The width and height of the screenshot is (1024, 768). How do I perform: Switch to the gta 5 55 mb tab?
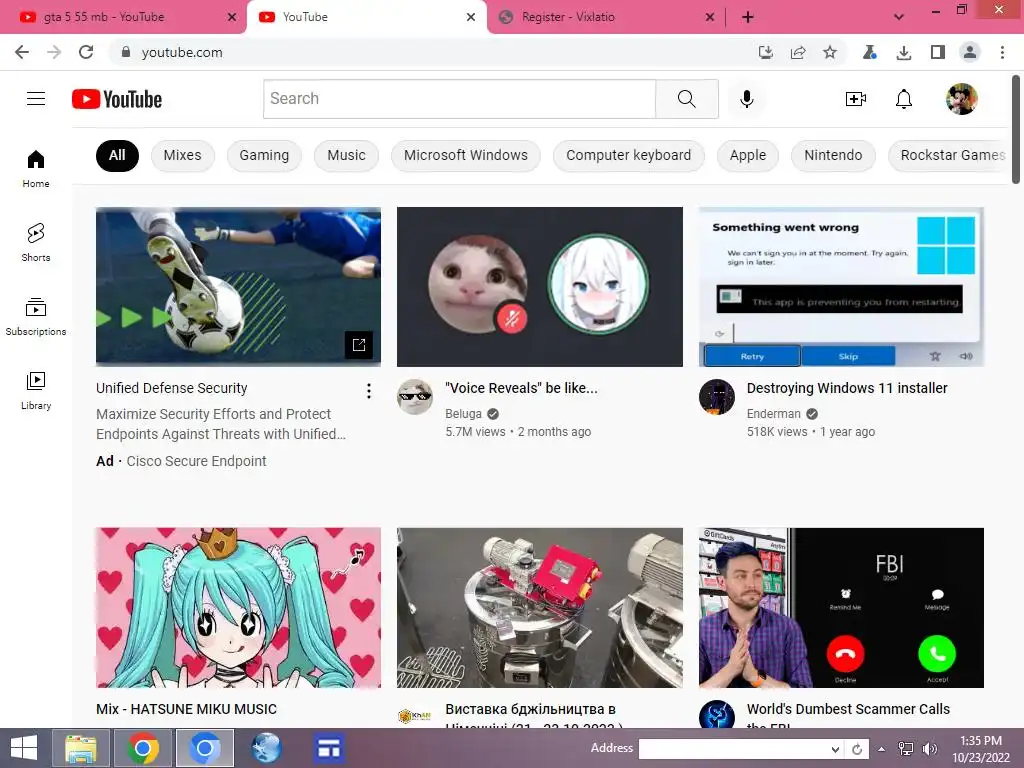click(123, 17)
